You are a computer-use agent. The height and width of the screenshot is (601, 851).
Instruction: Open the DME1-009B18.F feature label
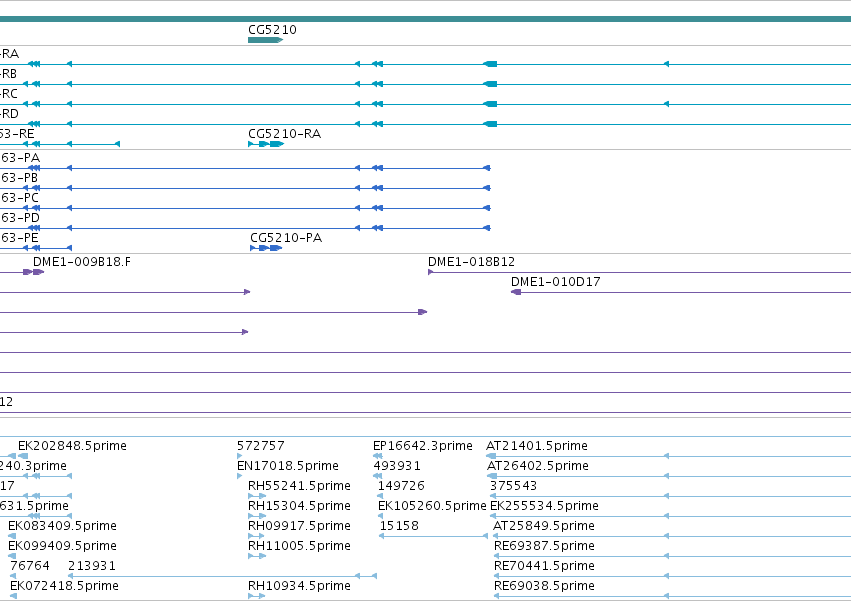click(82, 262)
